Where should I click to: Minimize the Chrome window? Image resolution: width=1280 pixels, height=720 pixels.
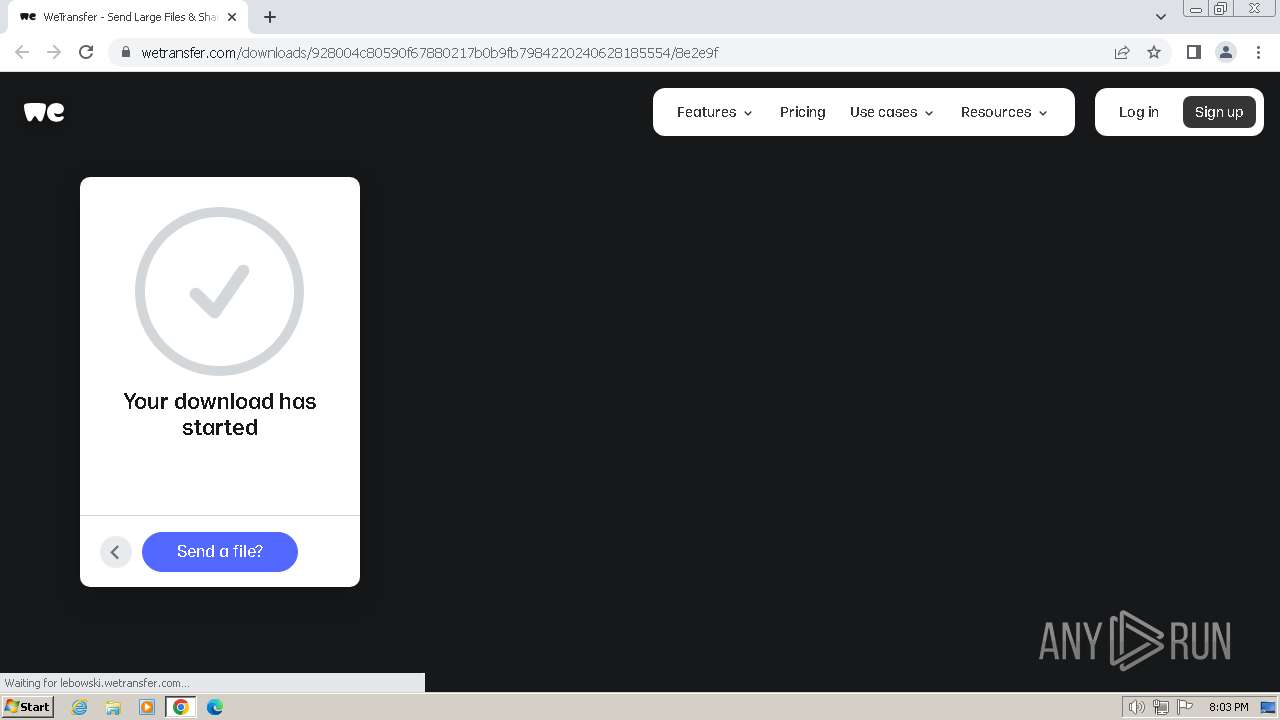tap(1195, 9)
